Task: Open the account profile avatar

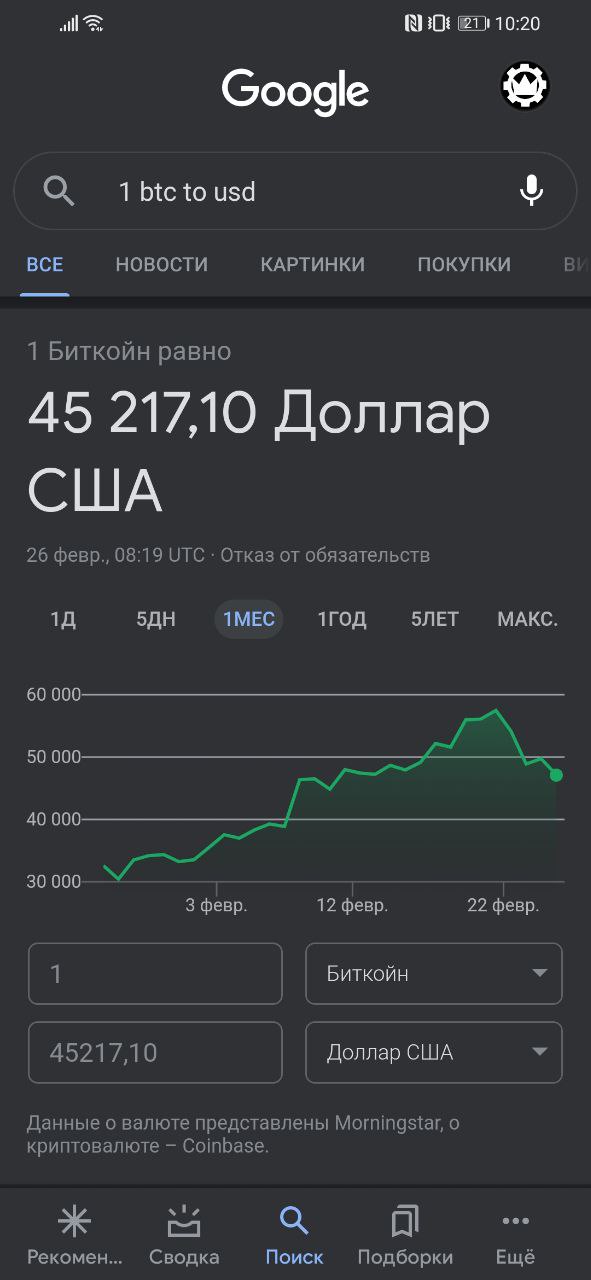Action: 525,87
